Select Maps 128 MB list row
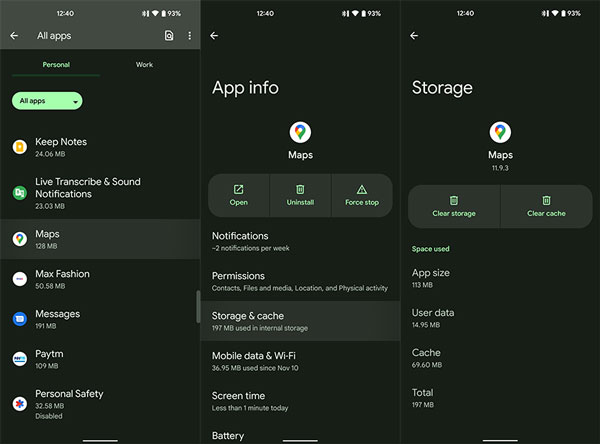The height and width of the screenshot is (444, 600). 100,239
